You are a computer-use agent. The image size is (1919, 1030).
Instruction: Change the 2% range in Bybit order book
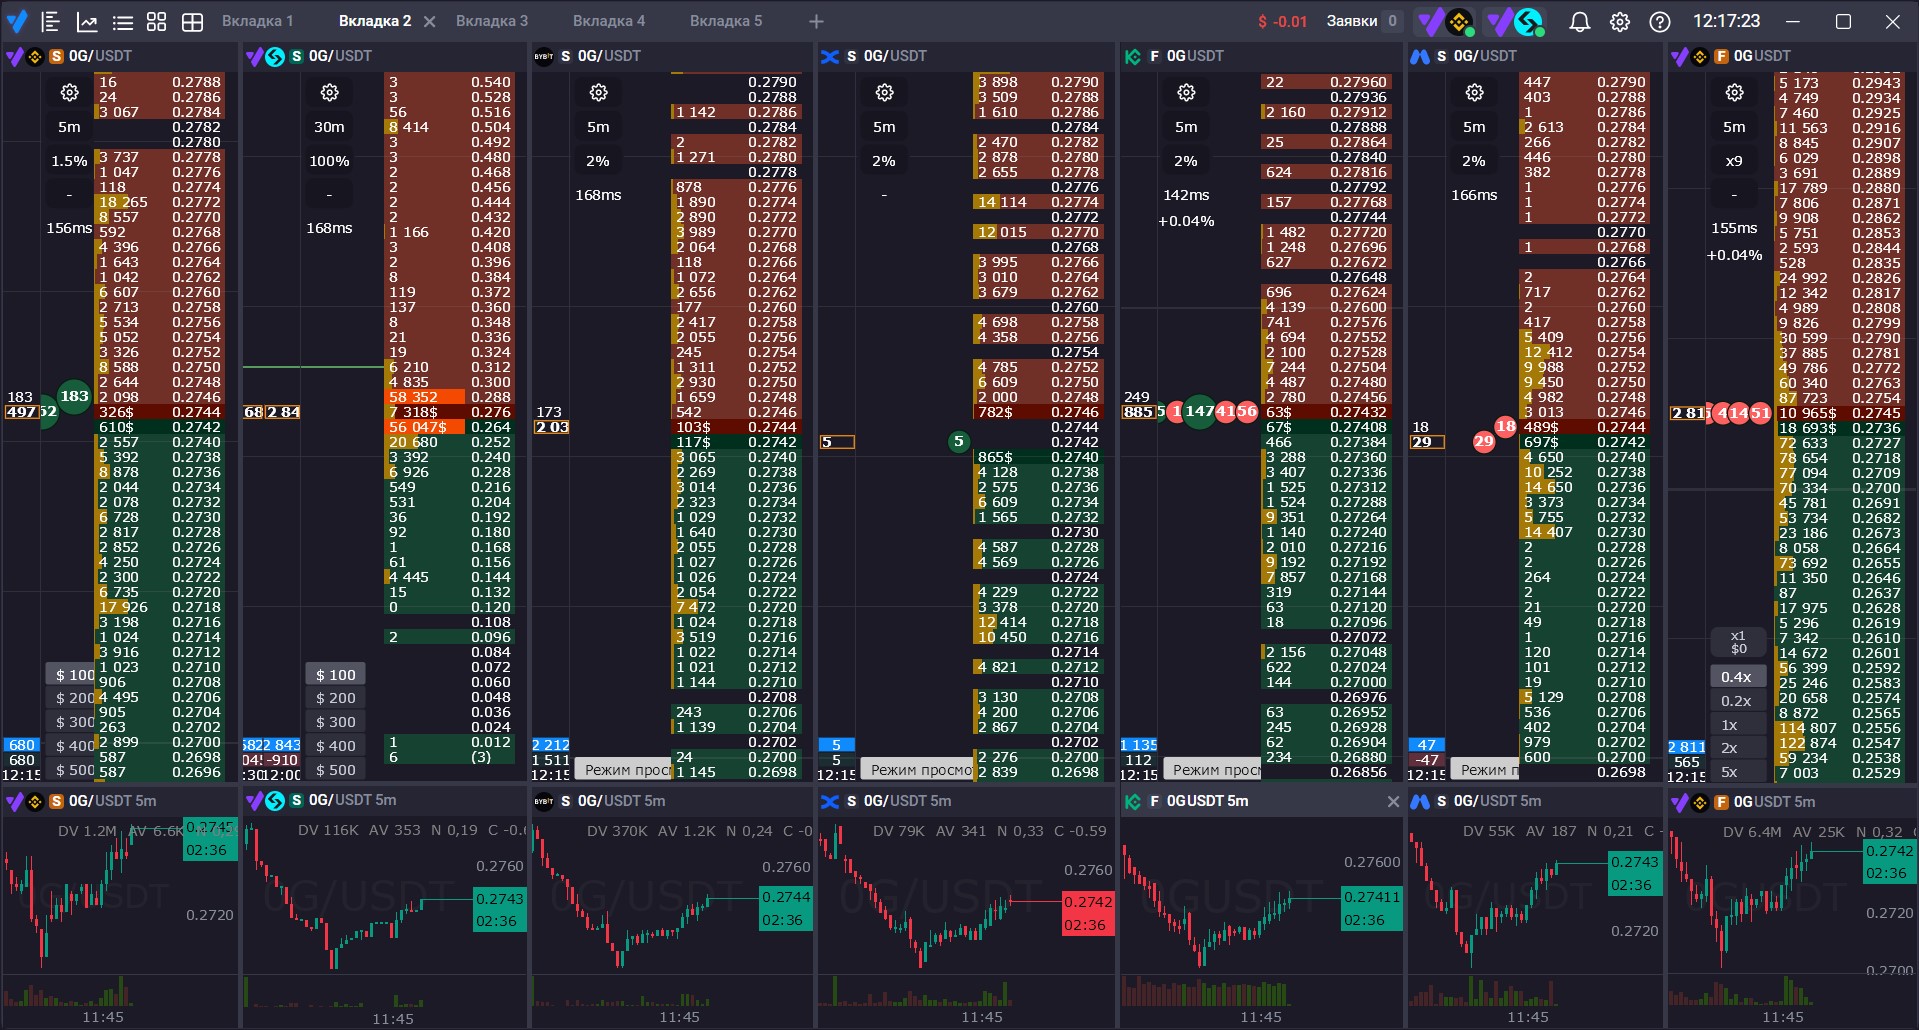598,161
